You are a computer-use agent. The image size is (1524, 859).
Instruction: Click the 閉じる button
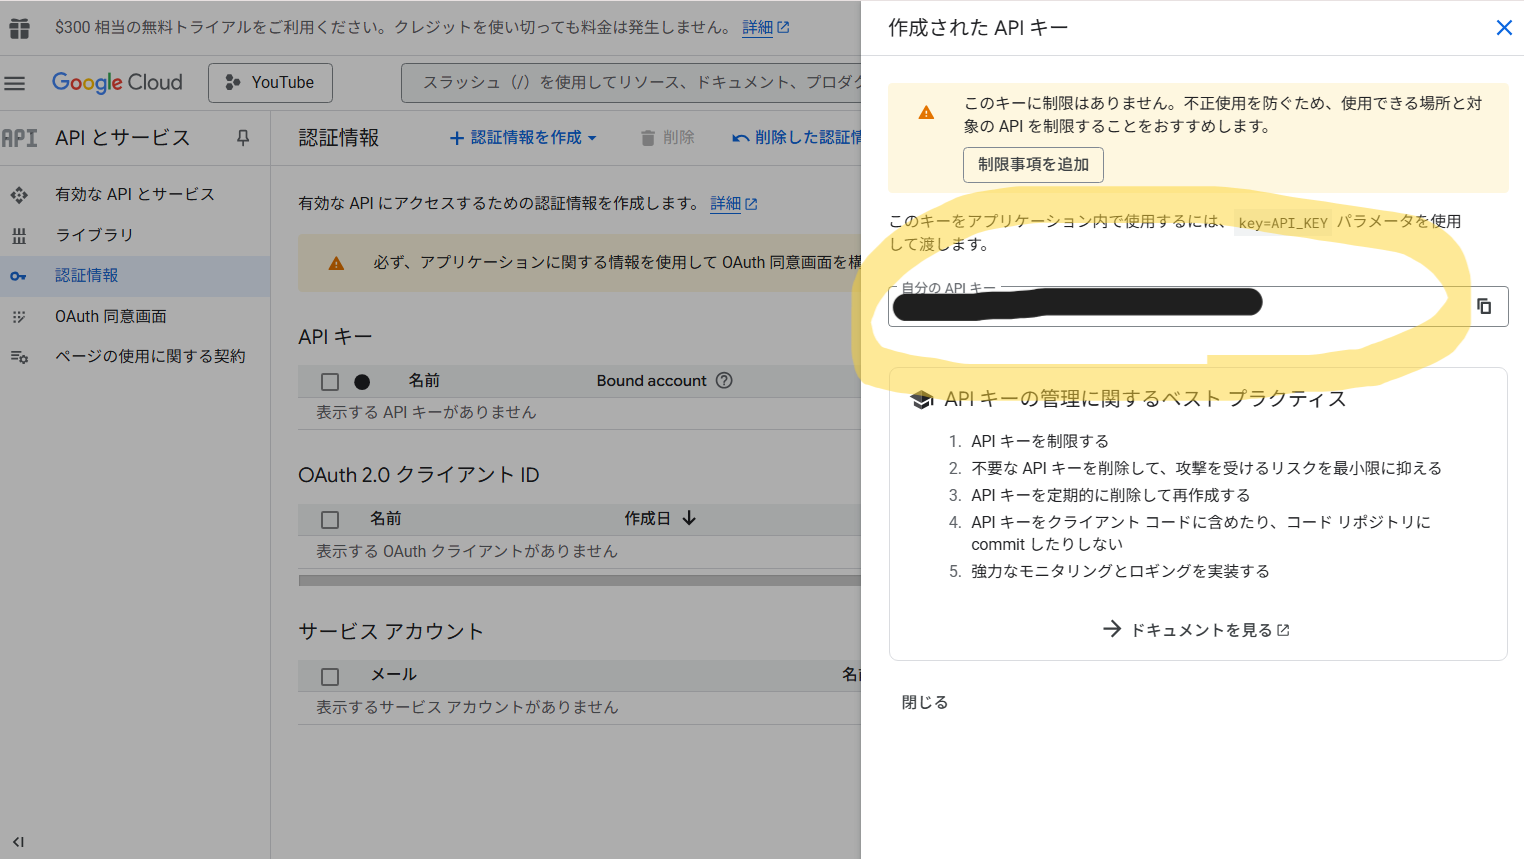tap(925, 702)
